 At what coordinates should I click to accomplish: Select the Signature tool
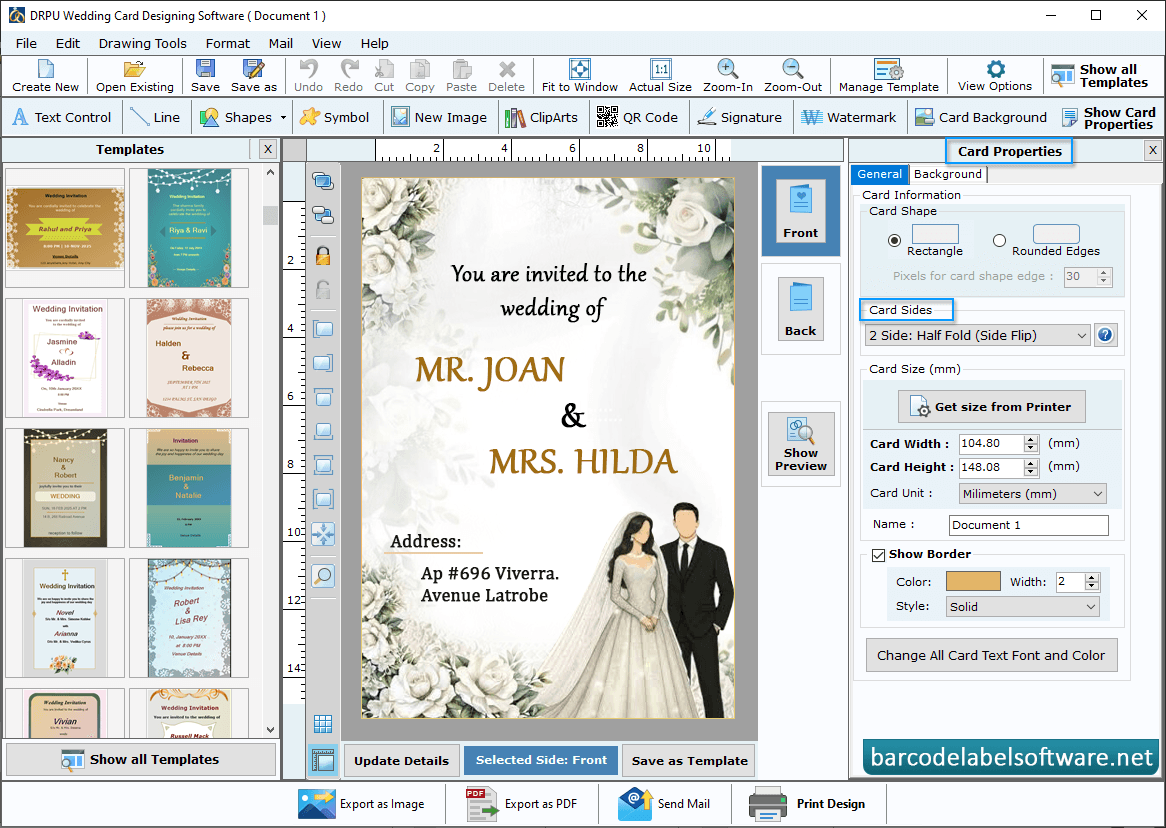pos(740,118)
